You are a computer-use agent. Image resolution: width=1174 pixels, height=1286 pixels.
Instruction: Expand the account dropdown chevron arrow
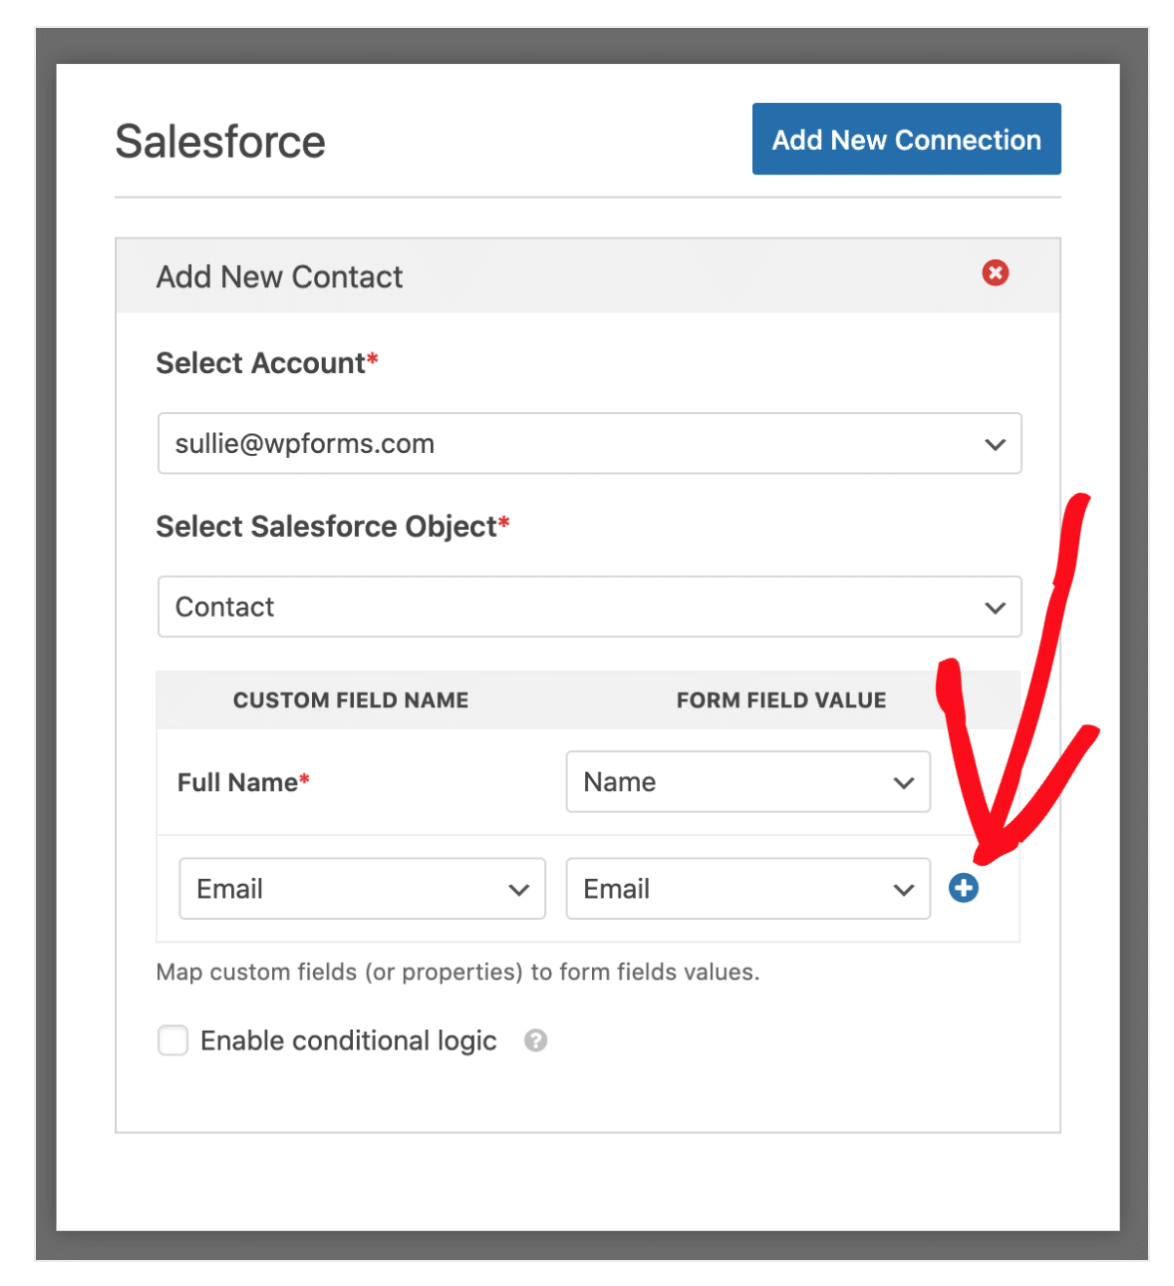pos(995,444)
